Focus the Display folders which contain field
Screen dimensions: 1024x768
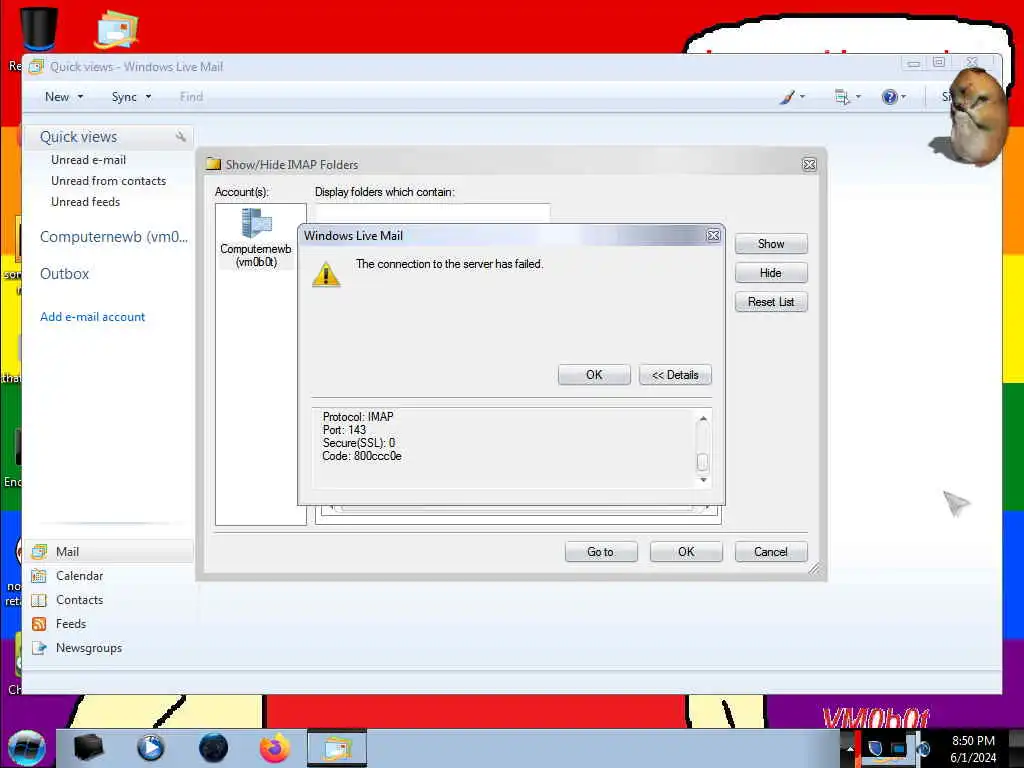[432, 213]
